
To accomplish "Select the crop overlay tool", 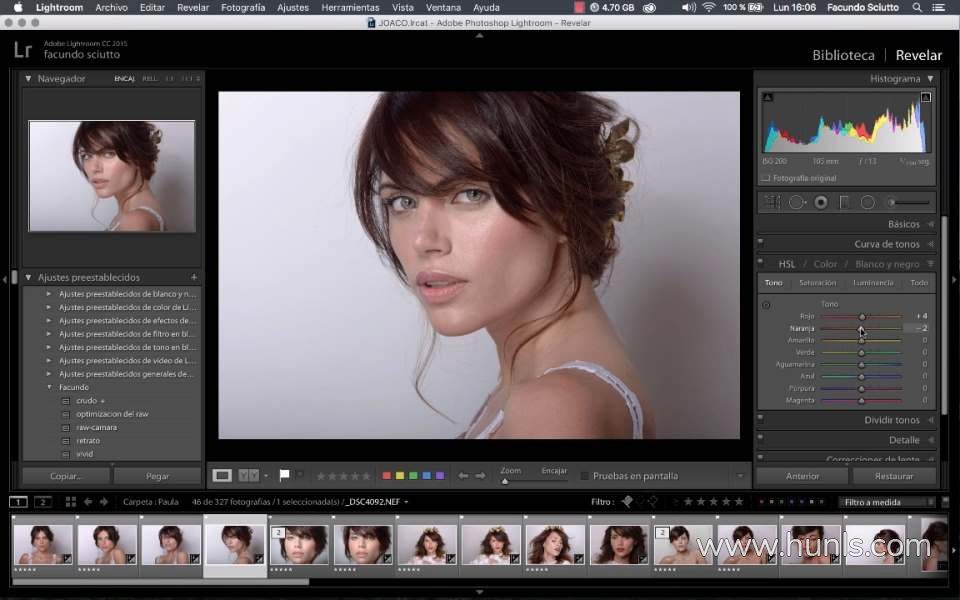I will (x=773, y=202).
